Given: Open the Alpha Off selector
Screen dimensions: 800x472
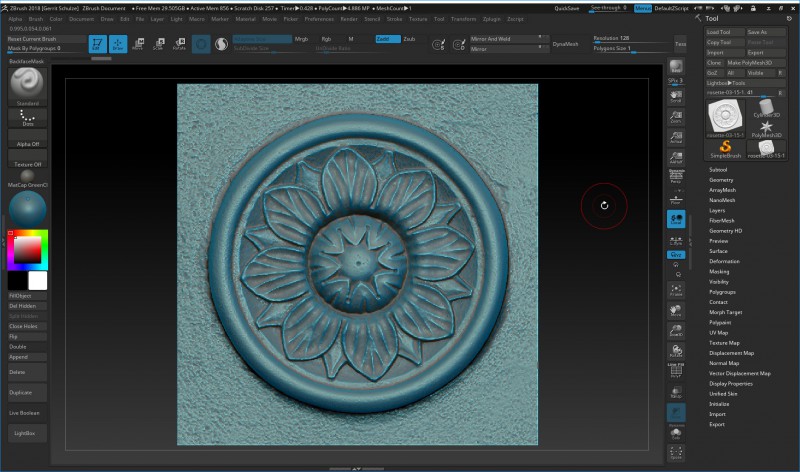Looking at the screenshot, I should (28, 138).
